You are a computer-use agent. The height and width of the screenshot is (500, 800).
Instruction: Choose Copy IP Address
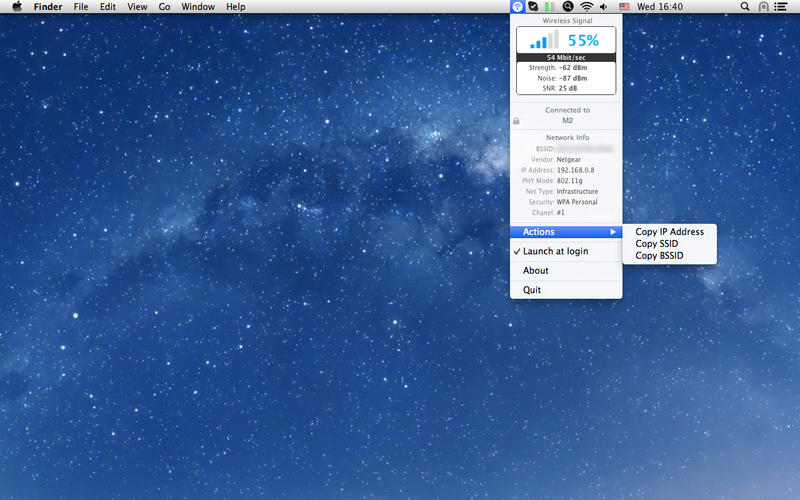[669, 232]
